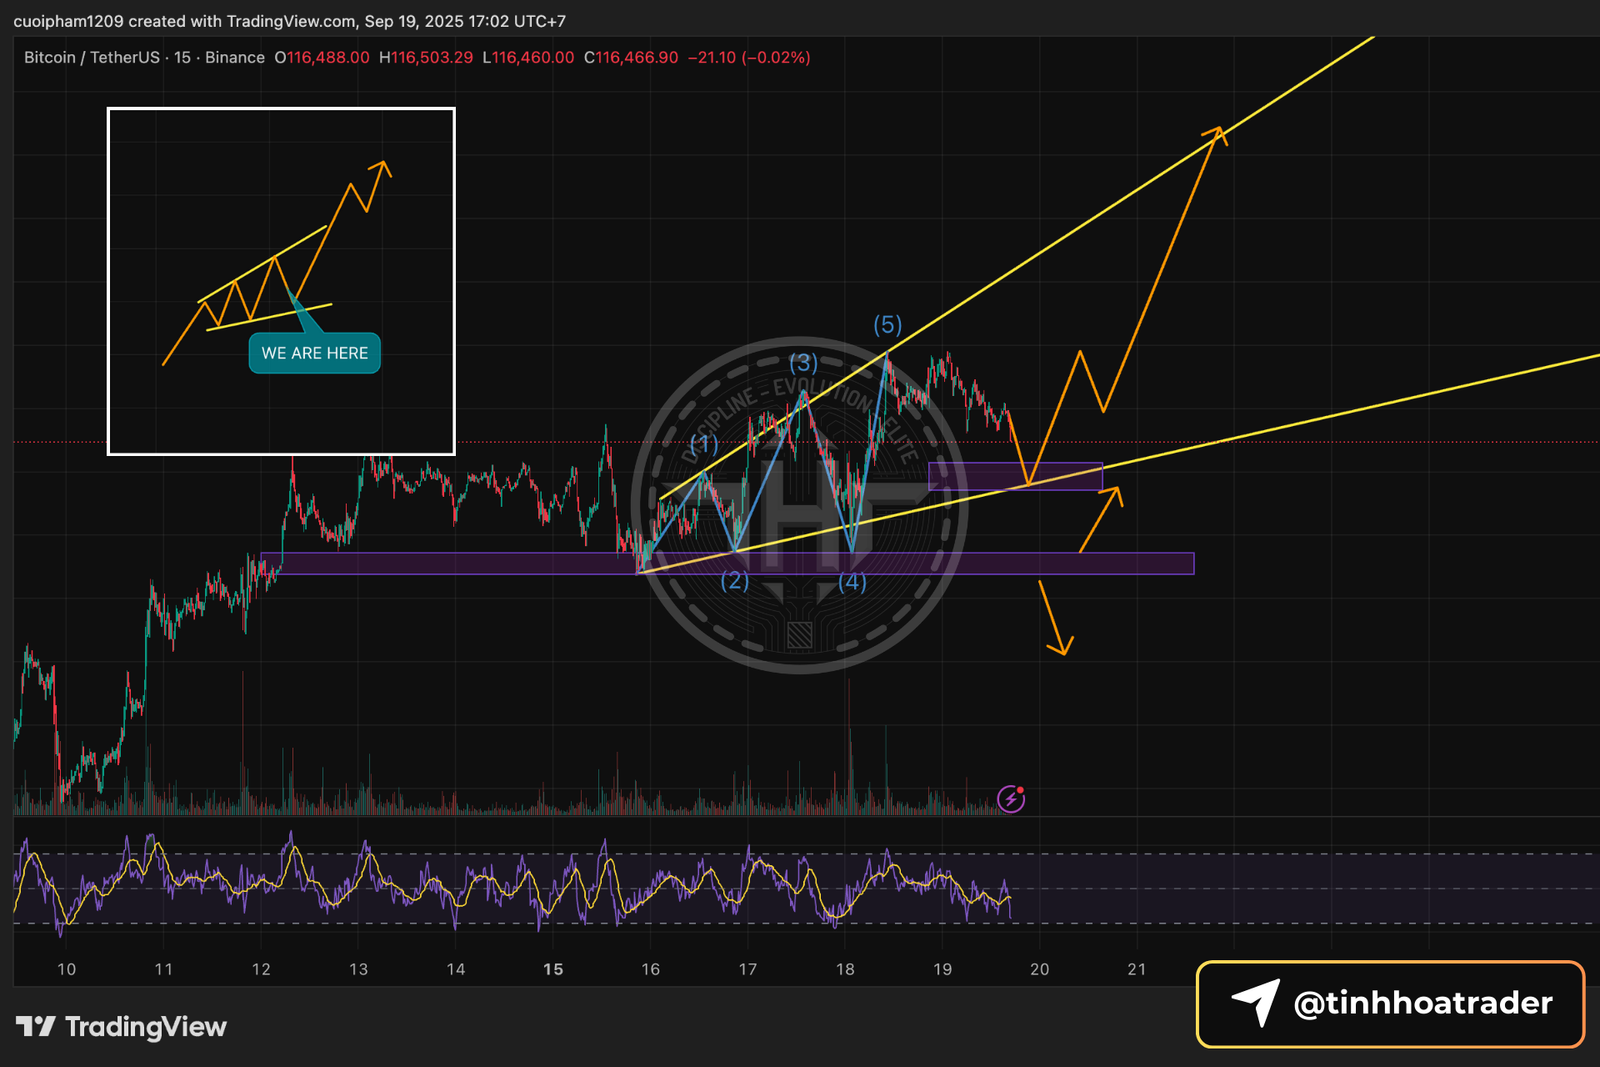Click the @tinhhoatrader handle text
1600x1067 pixels.
pos(1422,1003)
